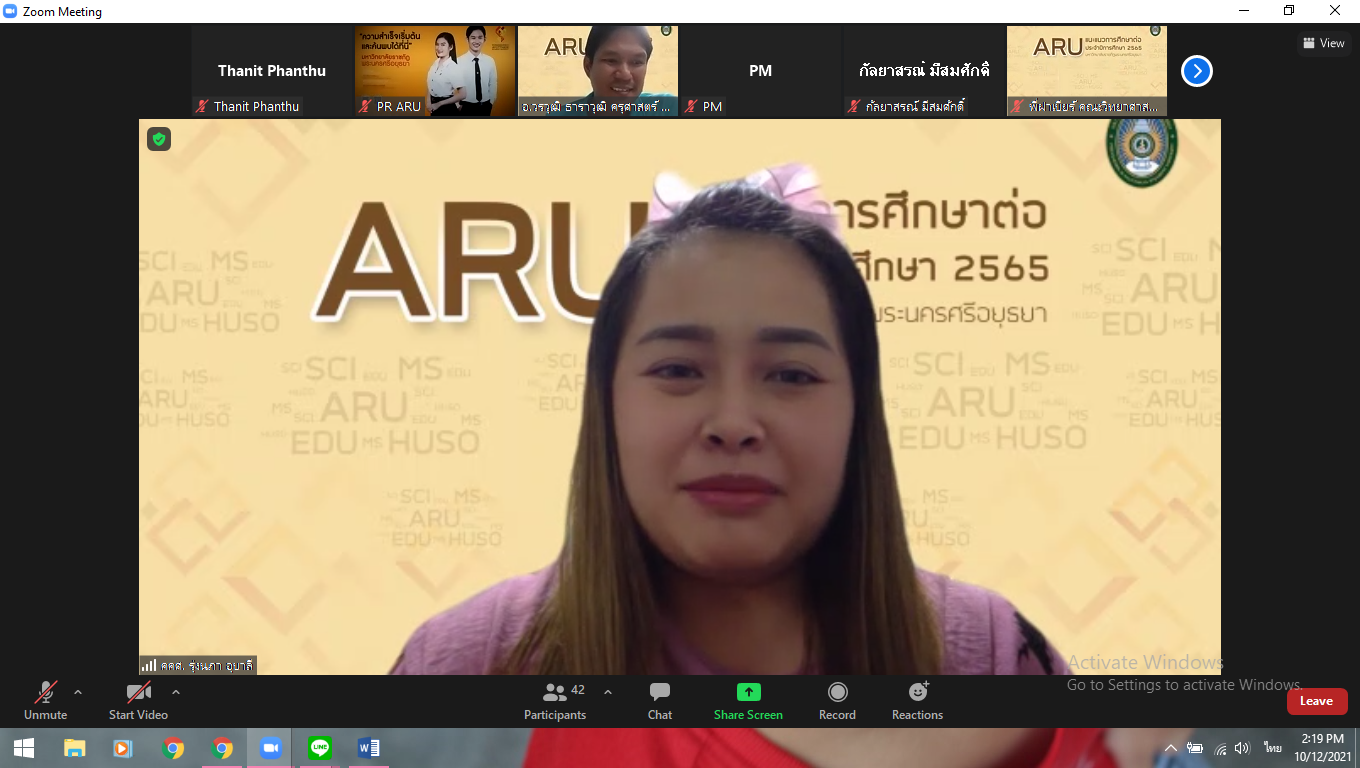The width and height of the screenshot is (1360, 768).
Task: Switch the ไทย input language indicator
Action: tap(1273, 748)
